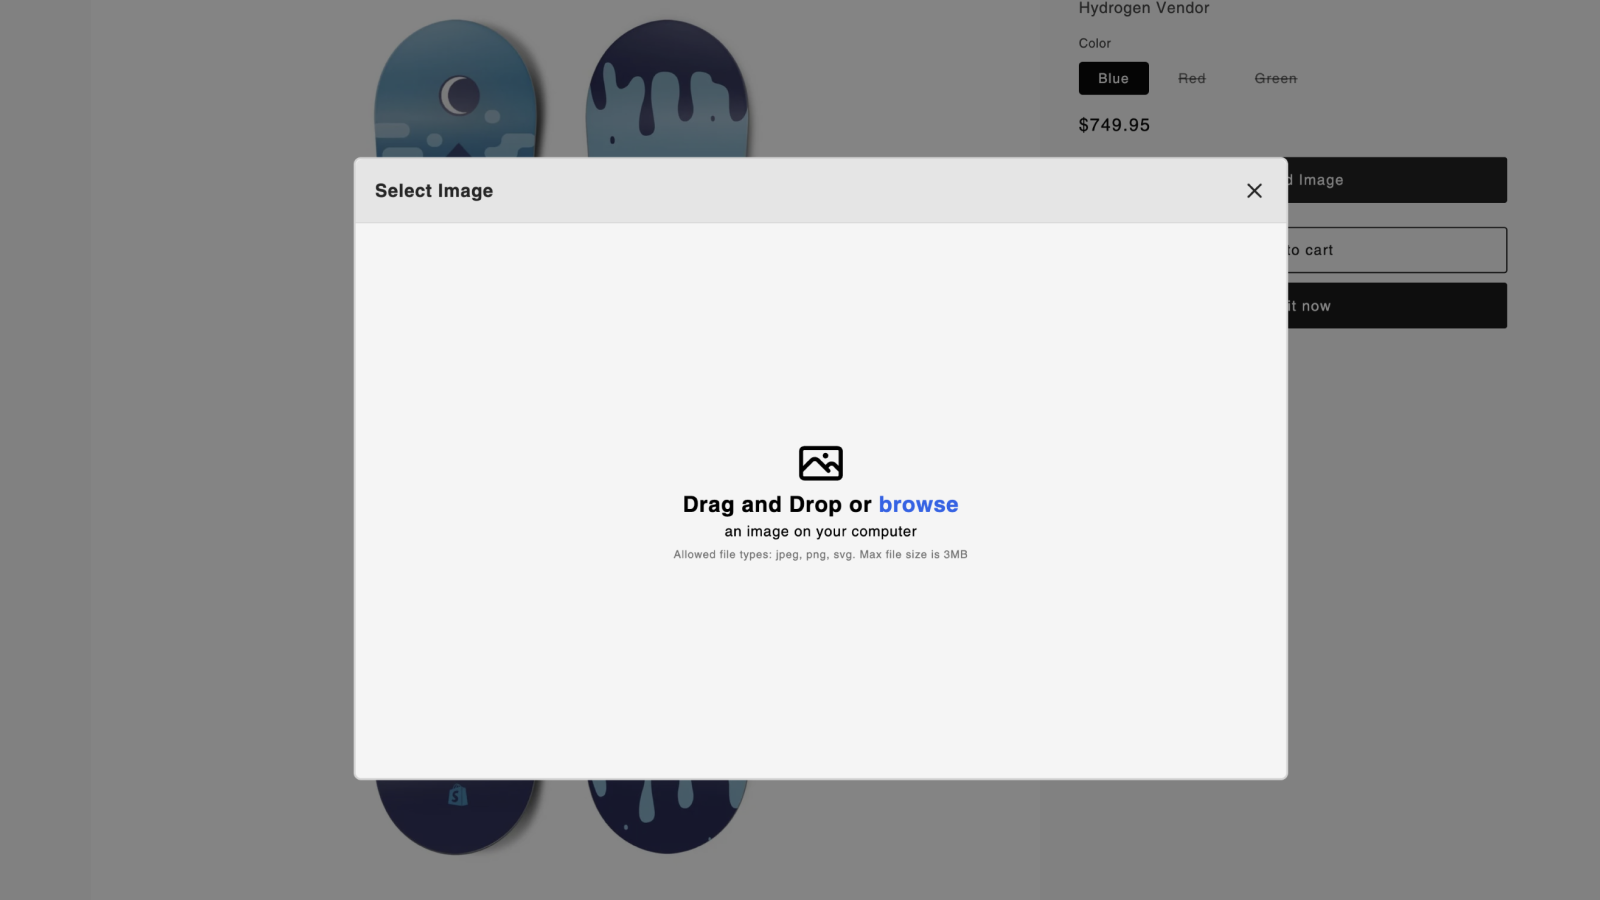Click the Hydrogen Vendor link

point(1143,8)
